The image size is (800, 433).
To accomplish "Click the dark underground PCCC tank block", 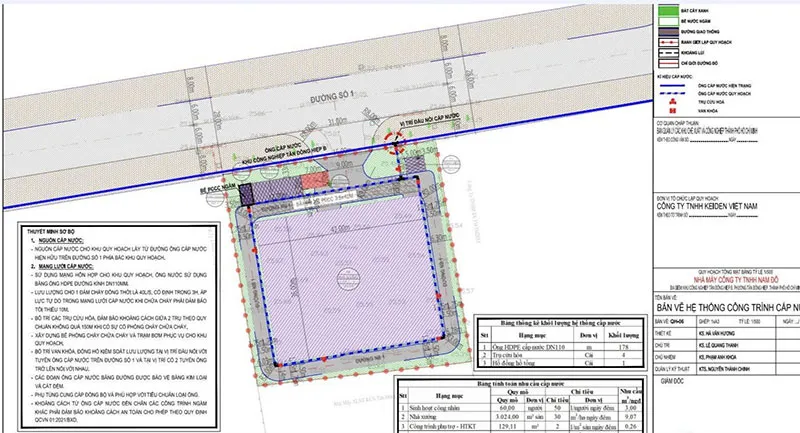I will click(x=246, y=195).
